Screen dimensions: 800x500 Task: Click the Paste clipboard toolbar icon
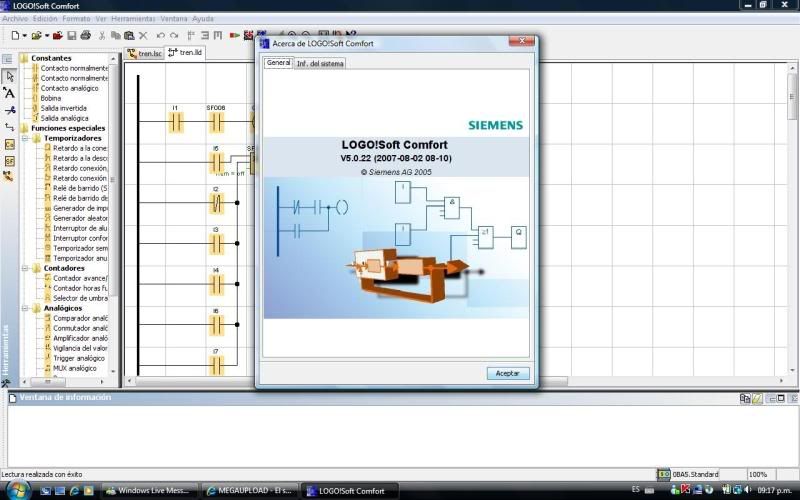(x=129, y=35)
